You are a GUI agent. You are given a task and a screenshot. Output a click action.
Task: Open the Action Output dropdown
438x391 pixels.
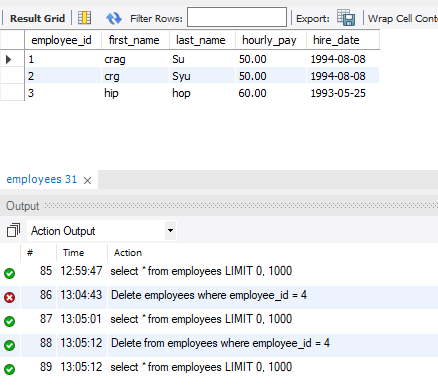[170, 230]
